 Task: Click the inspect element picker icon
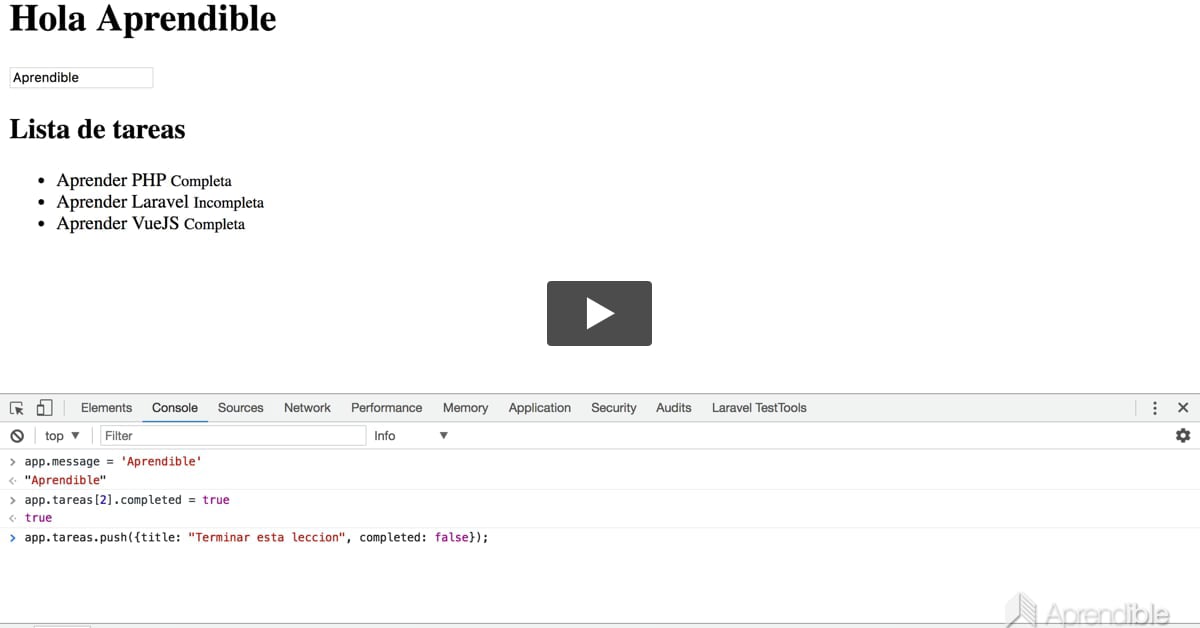click(17, 408)
